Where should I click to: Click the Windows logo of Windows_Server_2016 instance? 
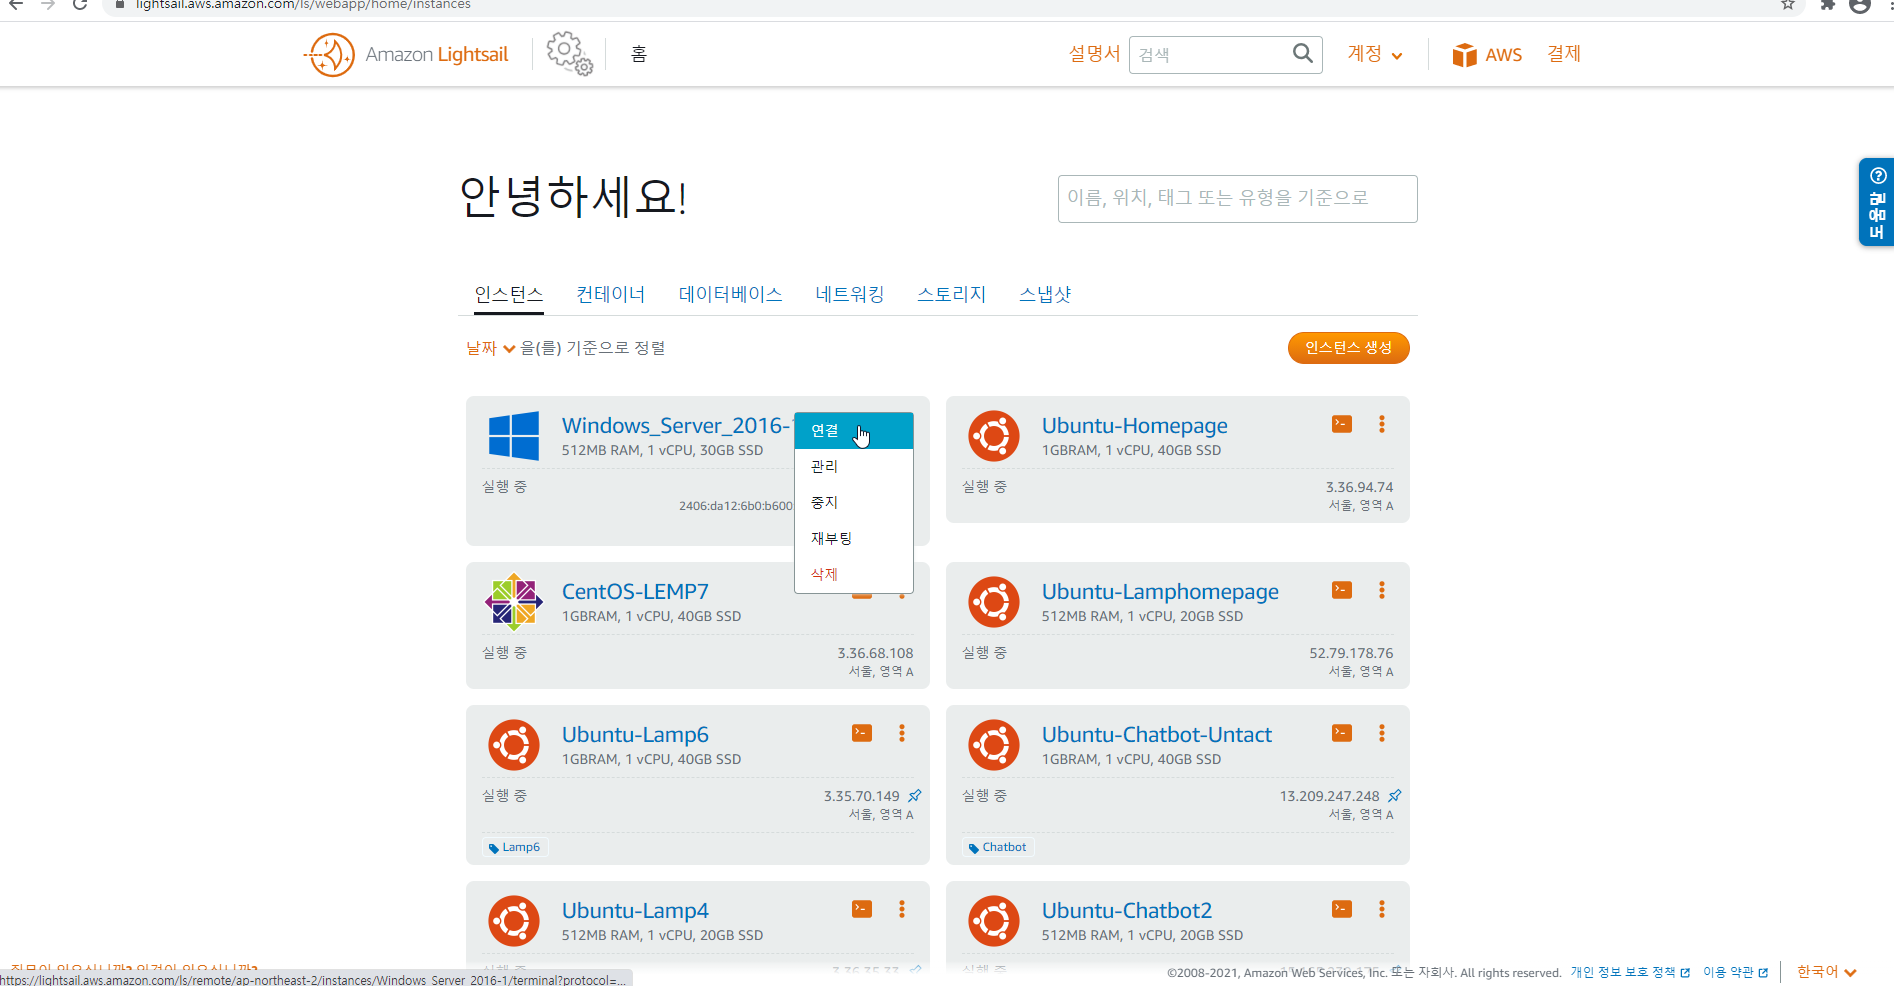tap(514, 436)
